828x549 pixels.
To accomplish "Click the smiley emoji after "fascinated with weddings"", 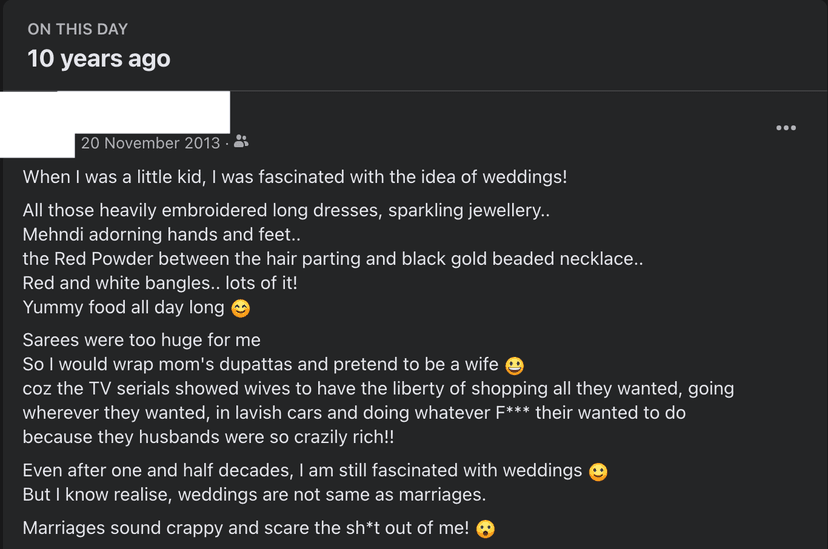I will tap(598, 471).
